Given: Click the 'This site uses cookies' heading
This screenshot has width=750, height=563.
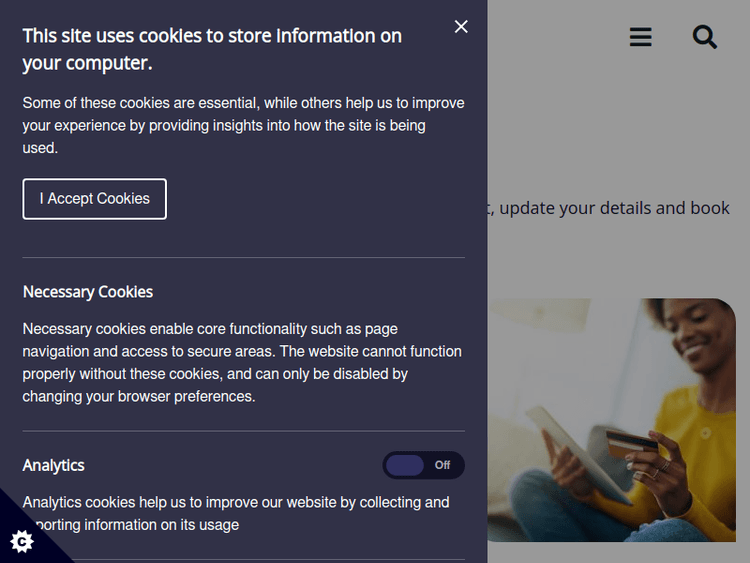Looking at the screenshot, I should pos(212,49).
